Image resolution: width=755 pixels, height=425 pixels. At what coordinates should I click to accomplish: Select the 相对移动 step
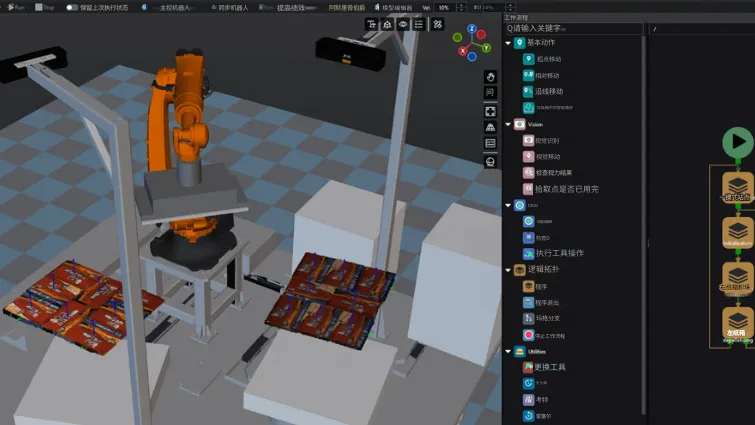pos(541,76)
